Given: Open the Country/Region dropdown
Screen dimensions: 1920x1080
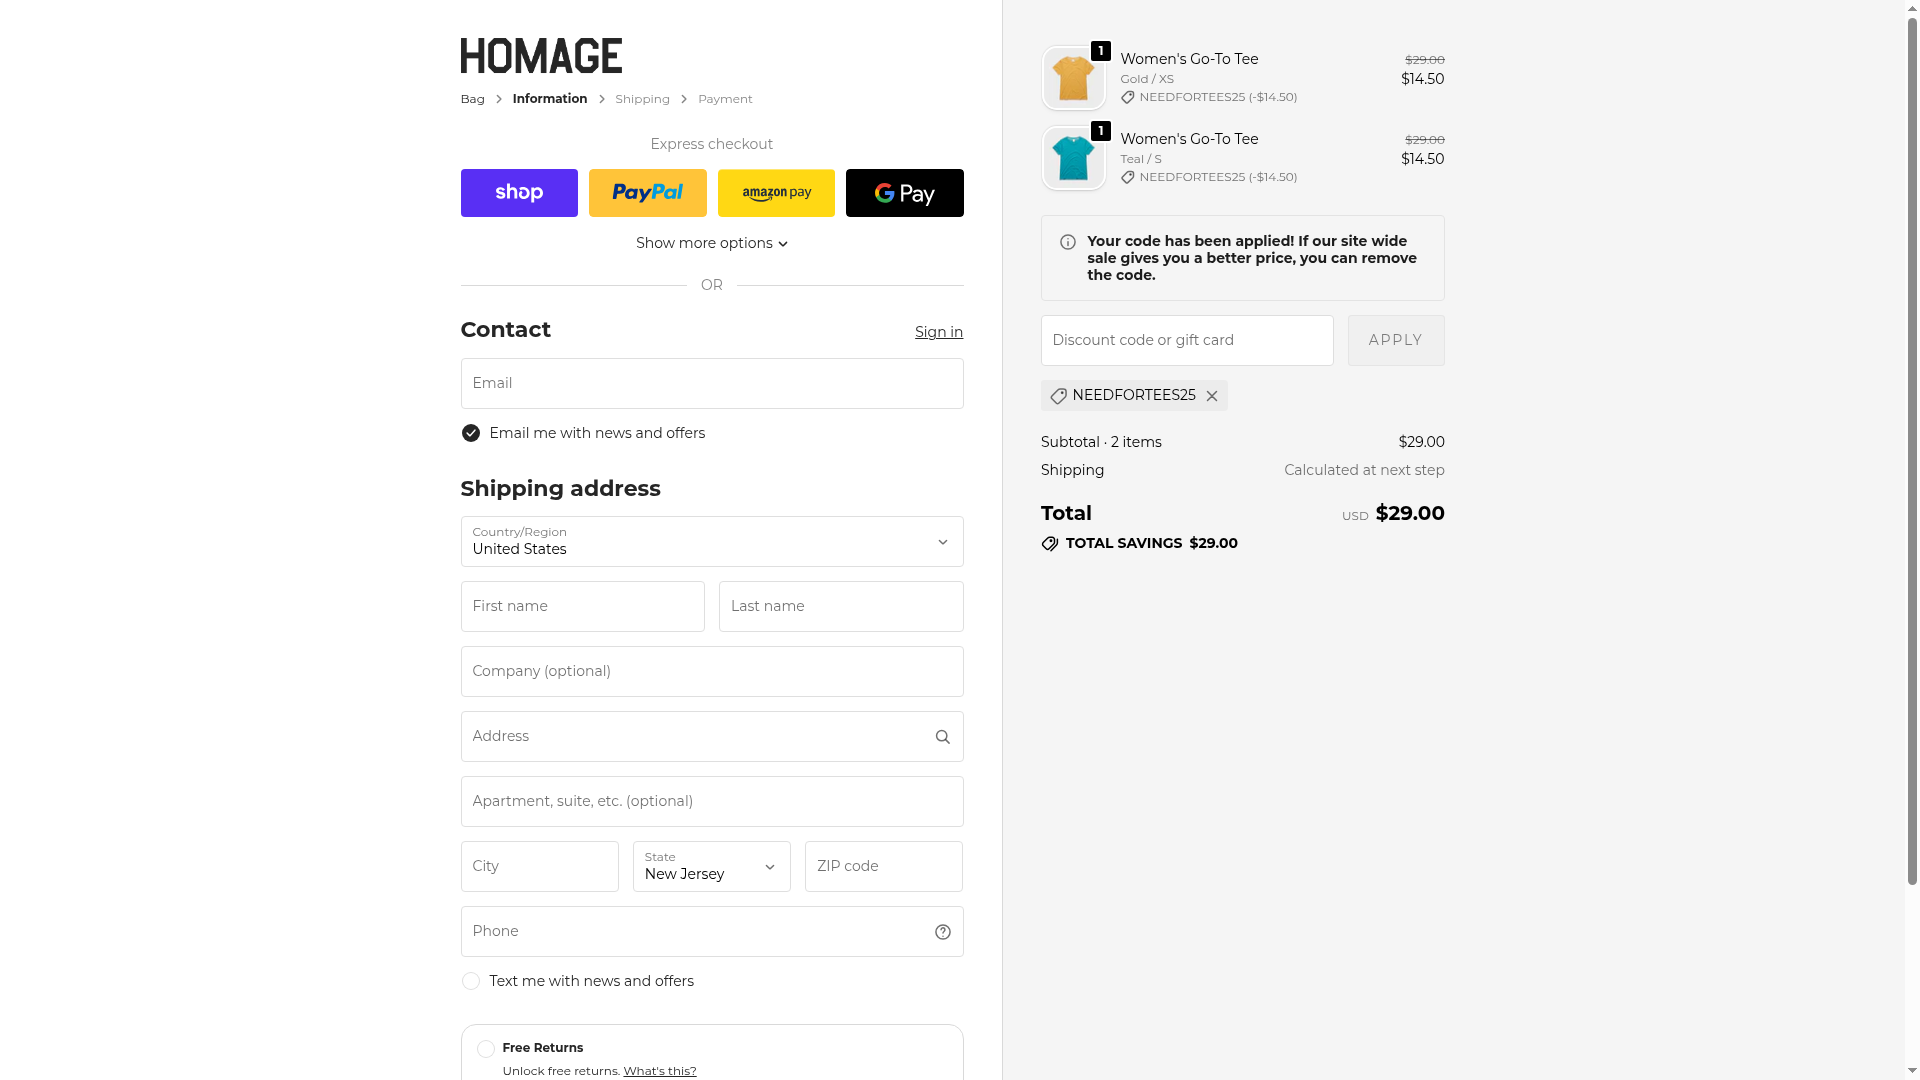Looking at the screenshot, I should 711,542.
